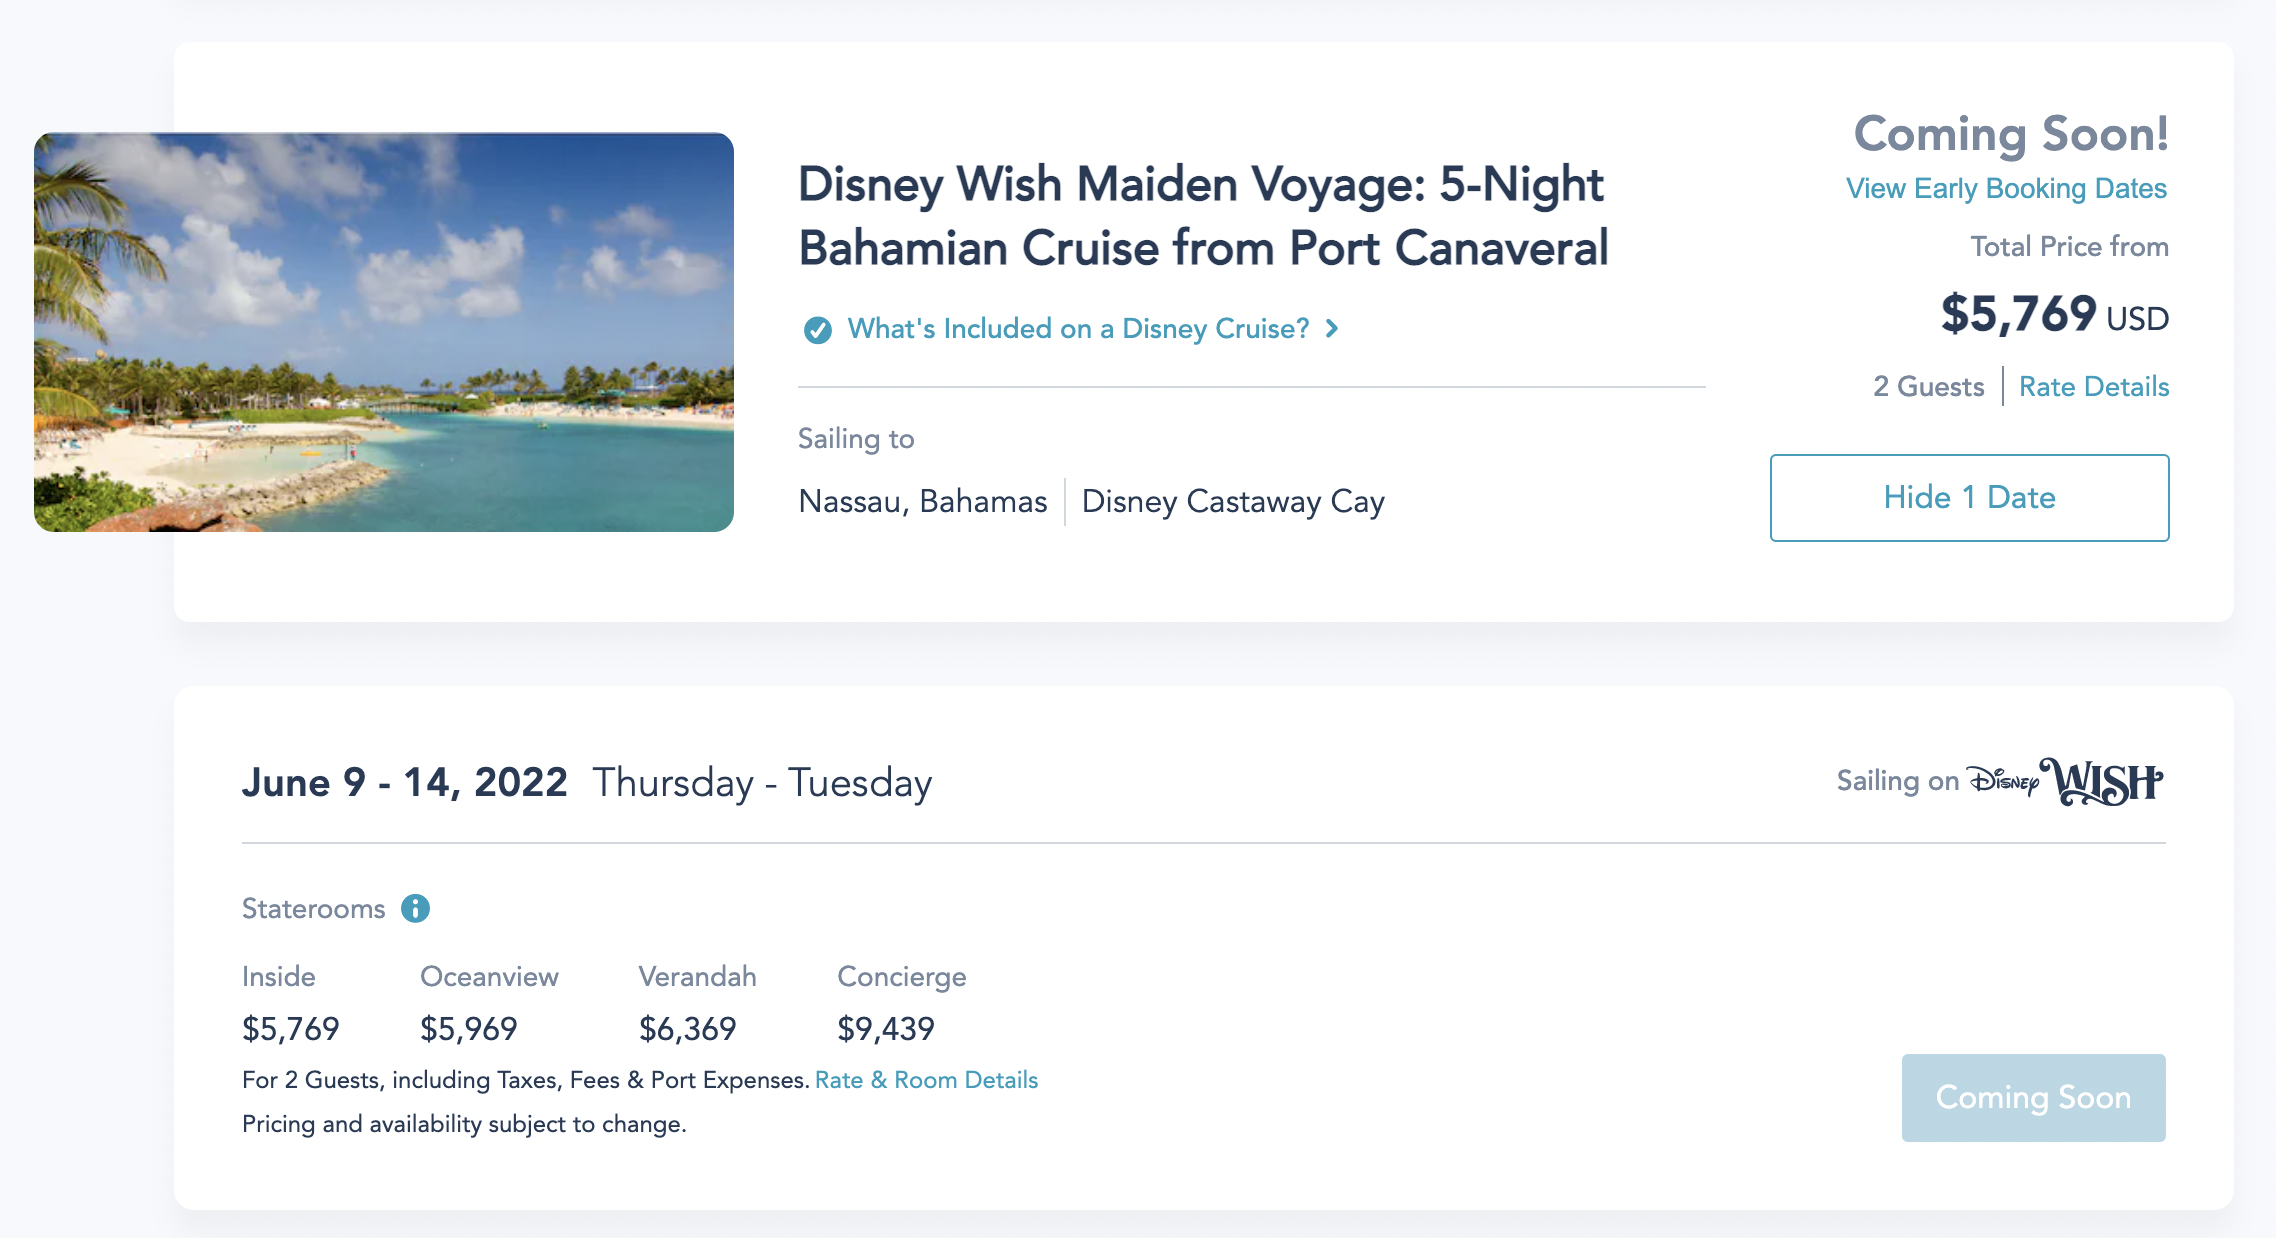Click the Staterooms info icon
Image resolution: width=2276 pixels, height=1238 pixels.
(415, 908)
